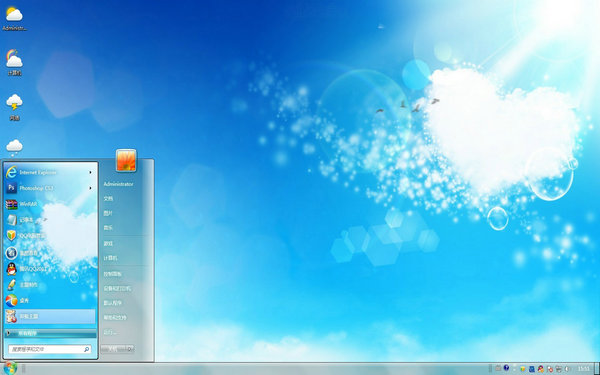Select the rainbow-cloud Computer desktop icon
600x375 pixels.
pos(14,62)
